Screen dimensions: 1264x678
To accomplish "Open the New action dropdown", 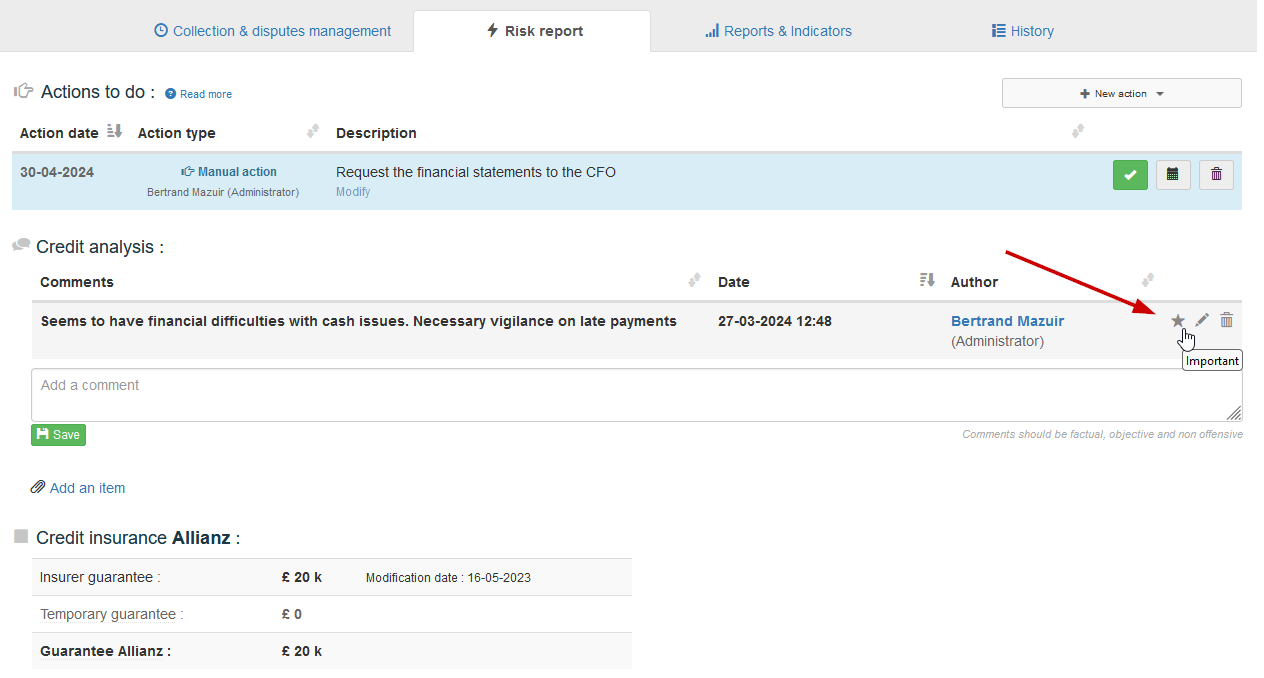I will click(x=1121, y=93).
